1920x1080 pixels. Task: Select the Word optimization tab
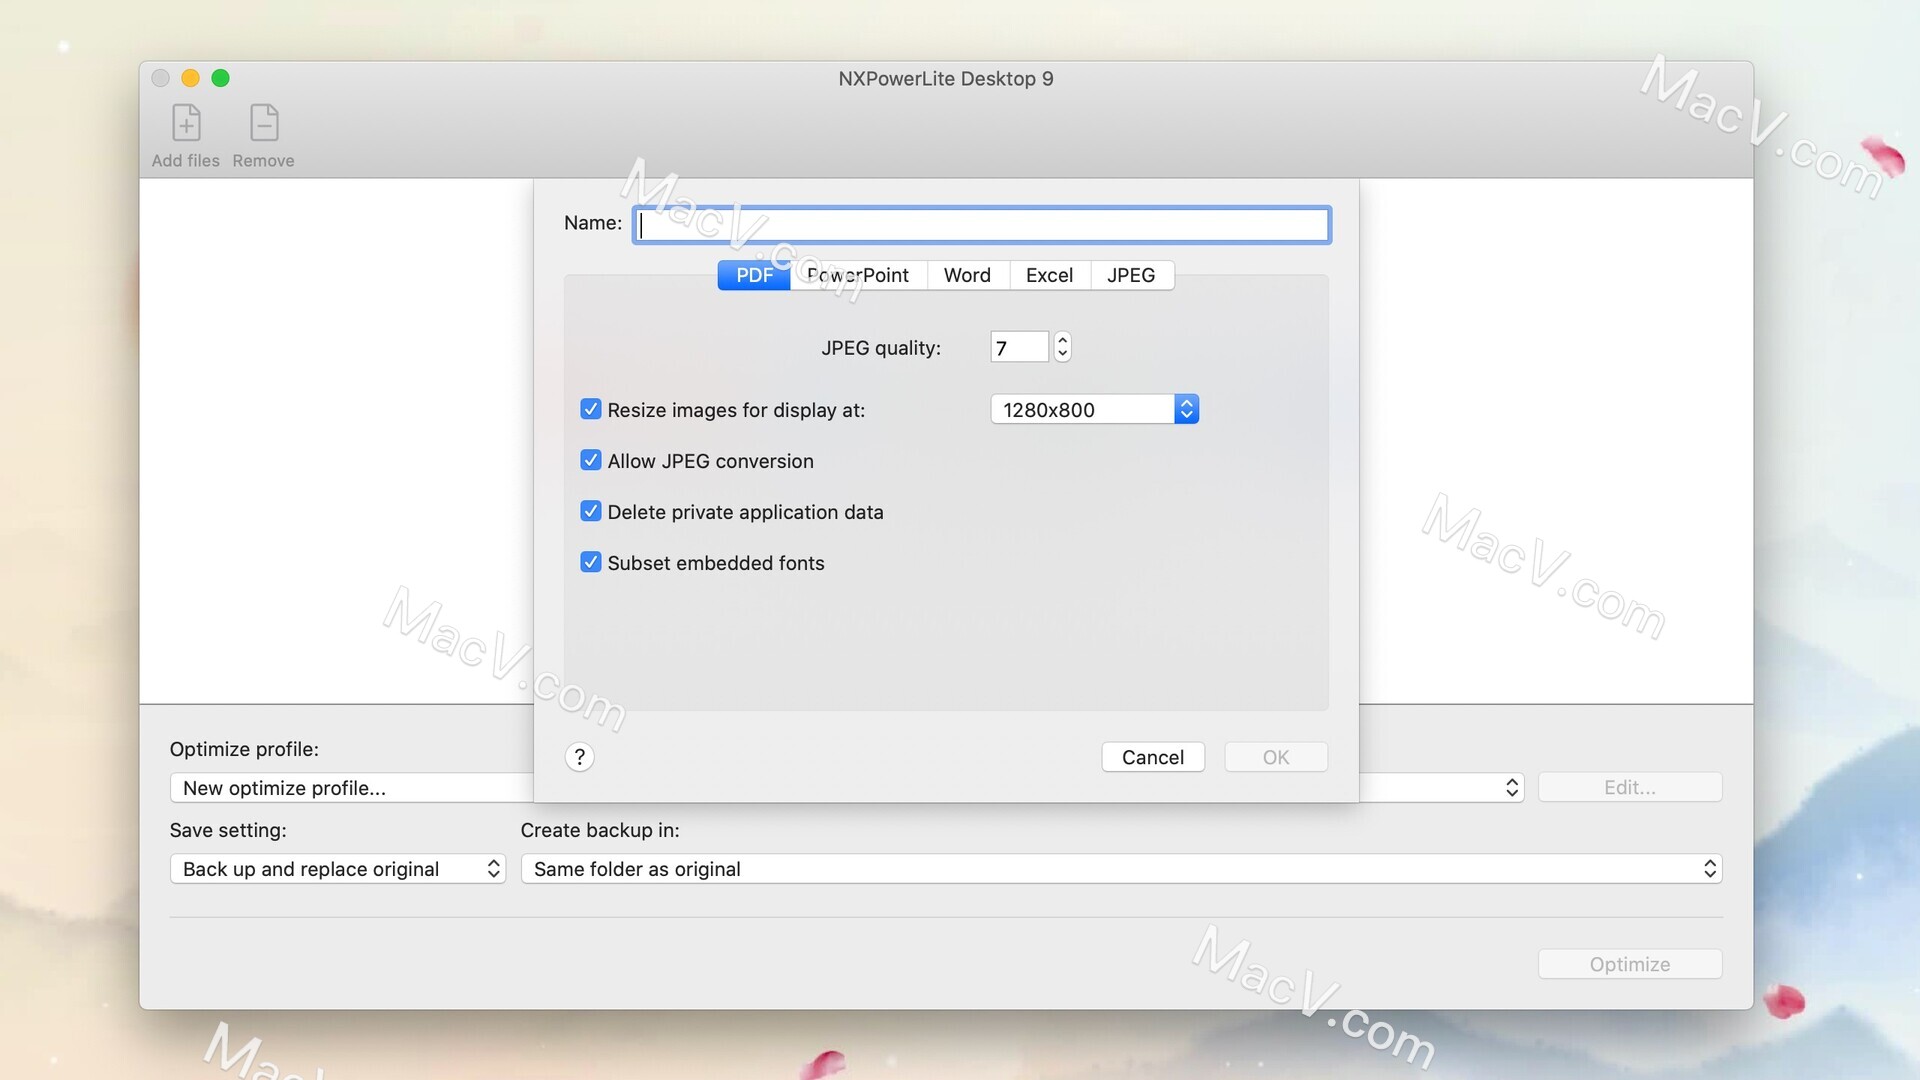(x=967, y=274)
